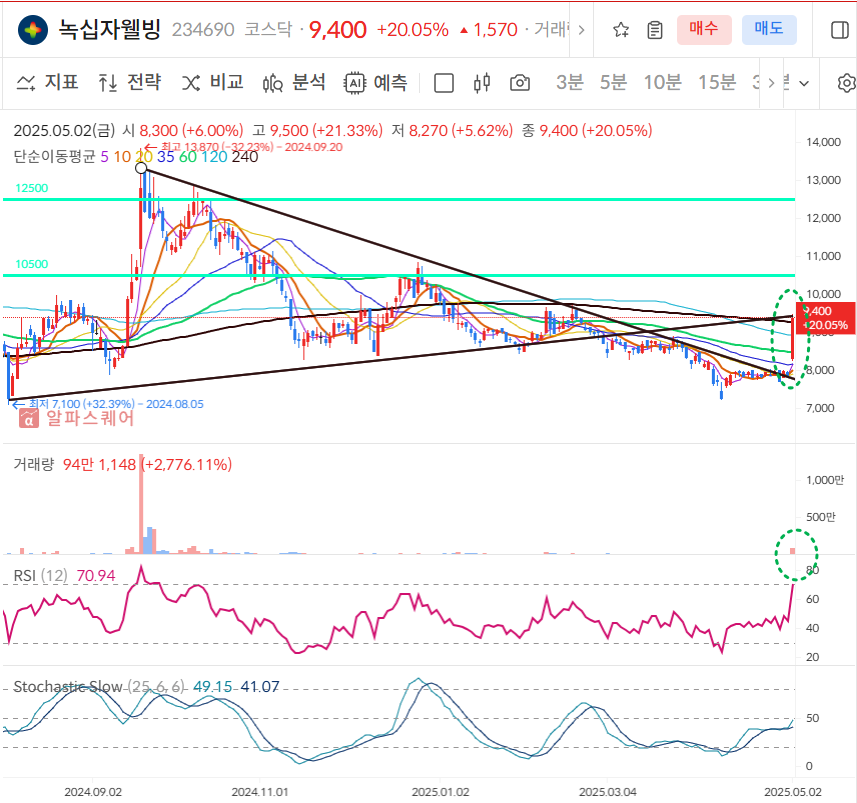The height and width of the screenshot is (803, 857).
Task: Open the 지표 indicators menu
Action: [x=48, y=83]
